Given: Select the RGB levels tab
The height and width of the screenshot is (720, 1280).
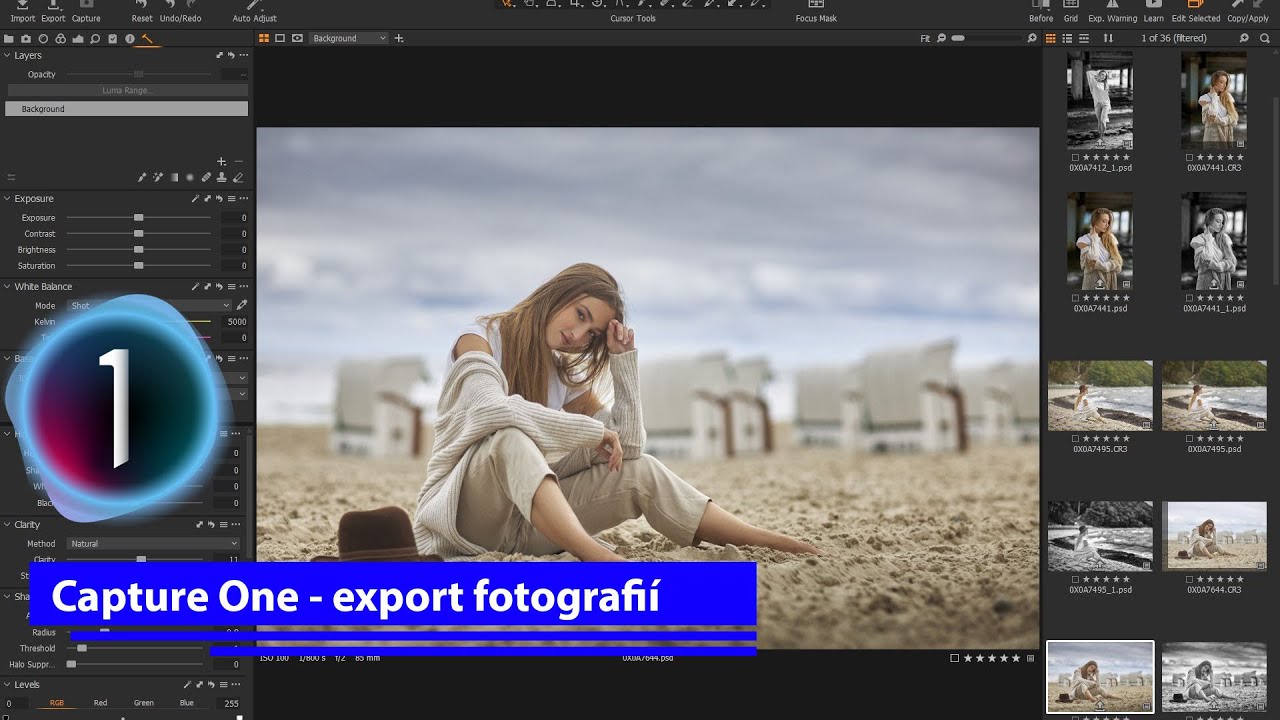Looking at the screenshot, I should point(57,703).
